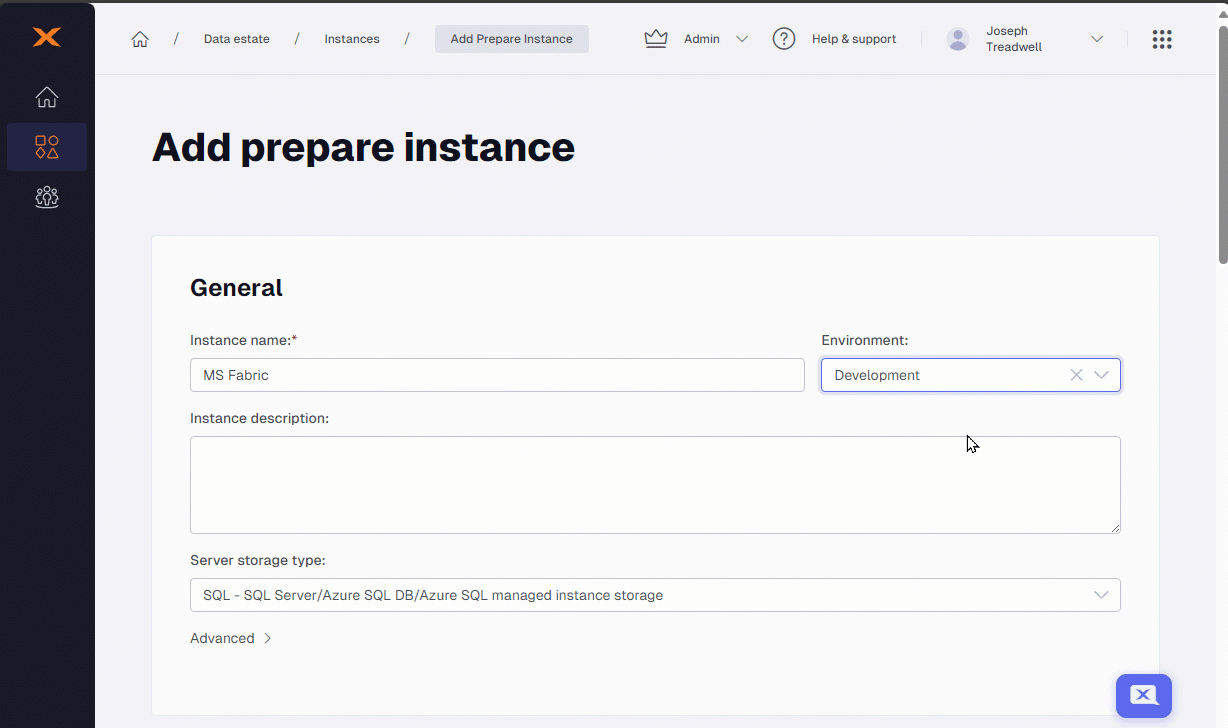Open the users group sidebar icon
The image size is (1228, 728).
47,197
